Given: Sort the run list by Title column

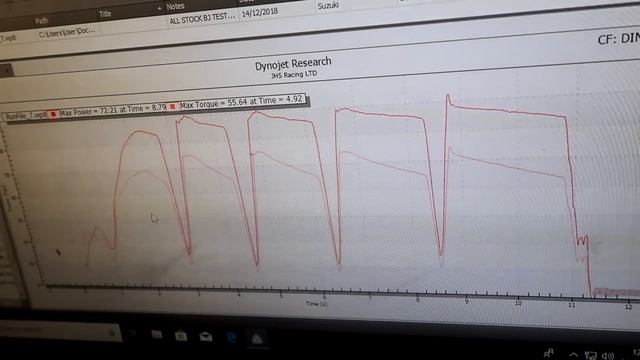Looking at the screenshot, I should click(x=105, y=14).
